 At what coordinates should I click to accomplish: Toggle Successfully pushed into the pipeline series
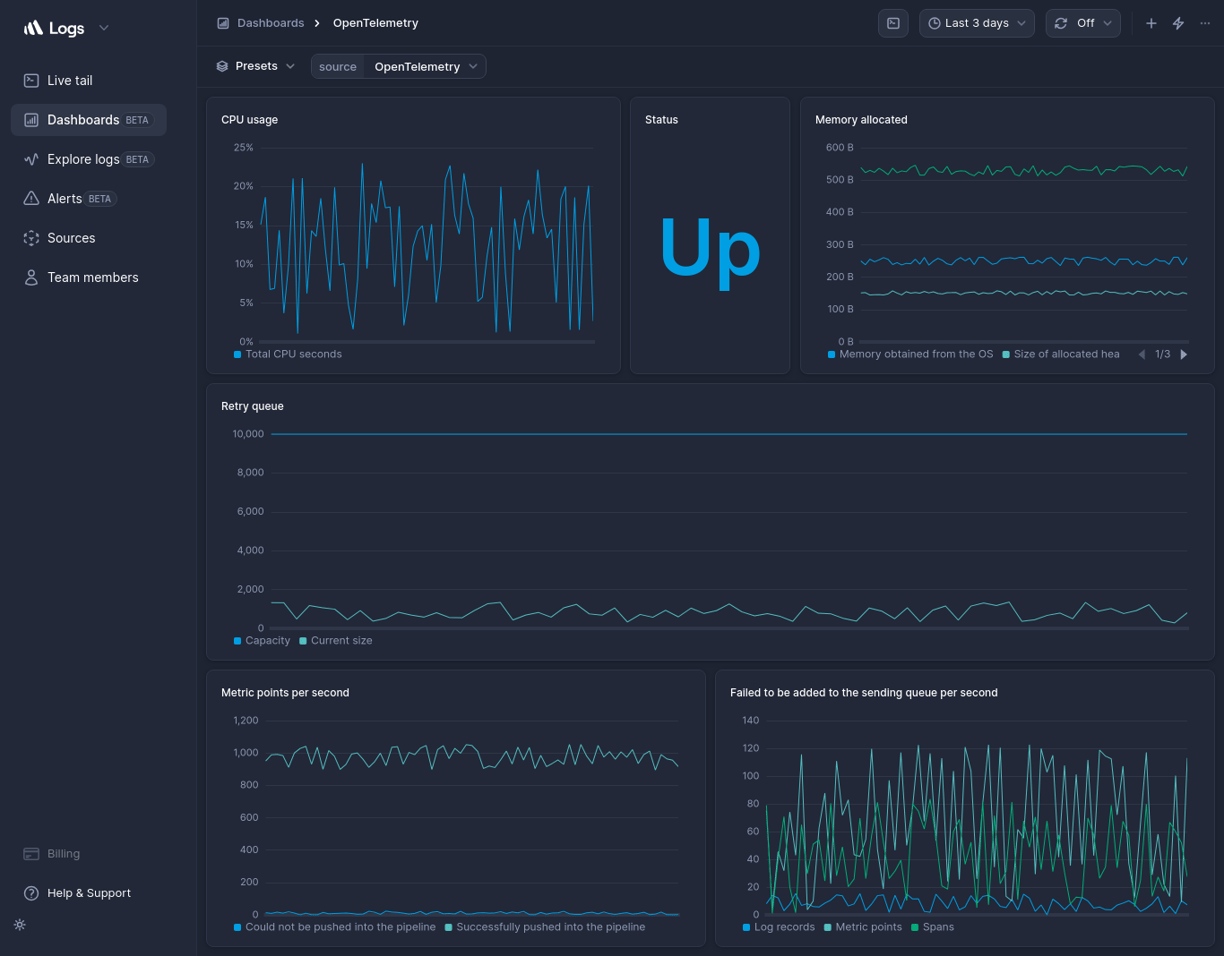pyautogui.click(x=545, y=927)
